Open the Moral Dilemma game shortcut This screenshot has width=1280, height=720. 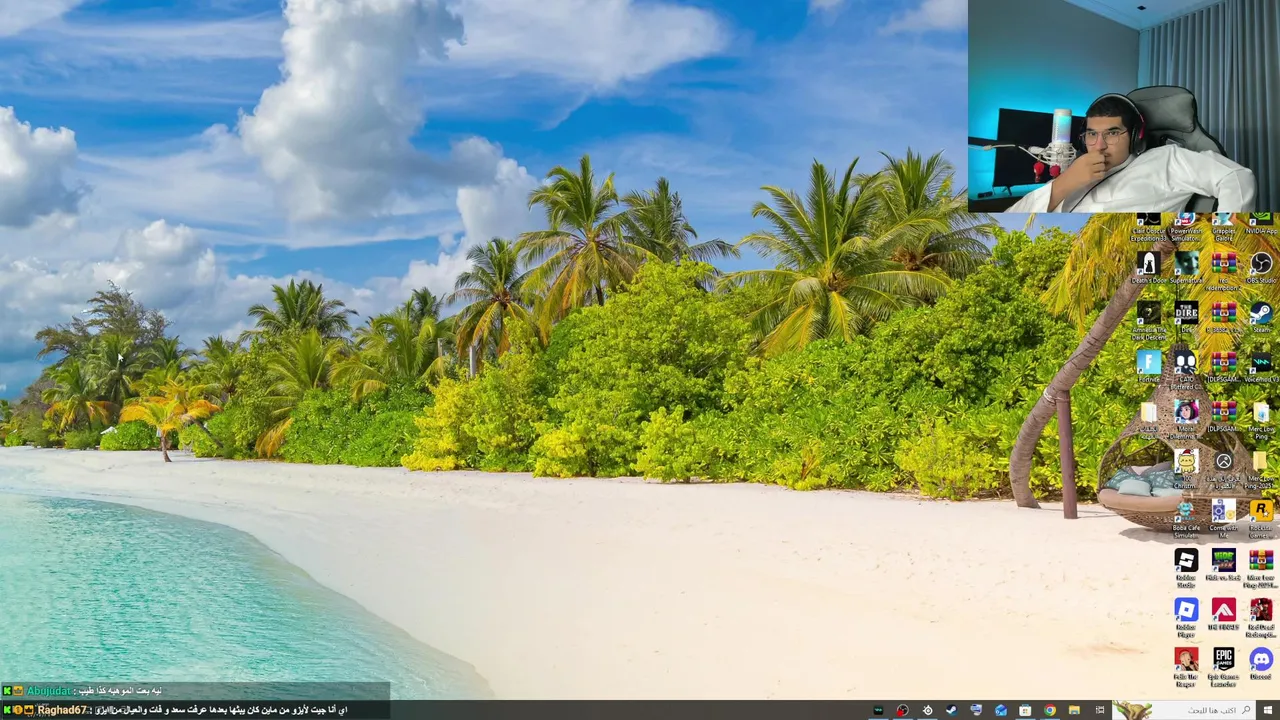click(x=1186, y=418)
